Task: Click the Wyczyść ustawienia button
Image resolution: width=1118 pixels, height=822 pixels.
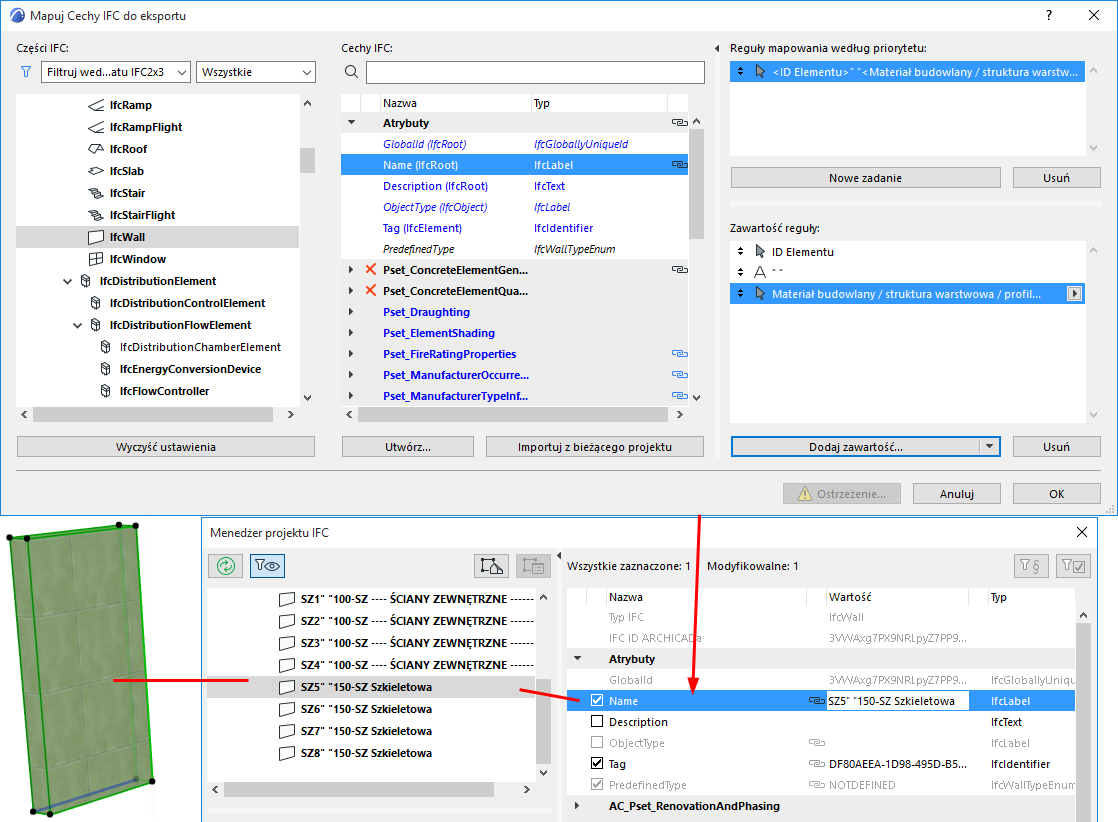Action: pyautogui.click(x=165, y=447)
